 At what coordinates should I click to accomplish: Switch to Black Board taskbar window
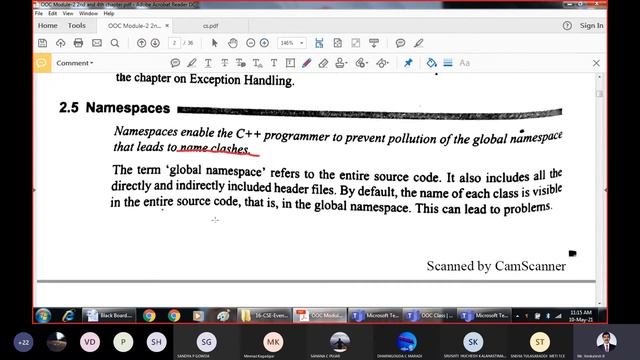[109, 316]
